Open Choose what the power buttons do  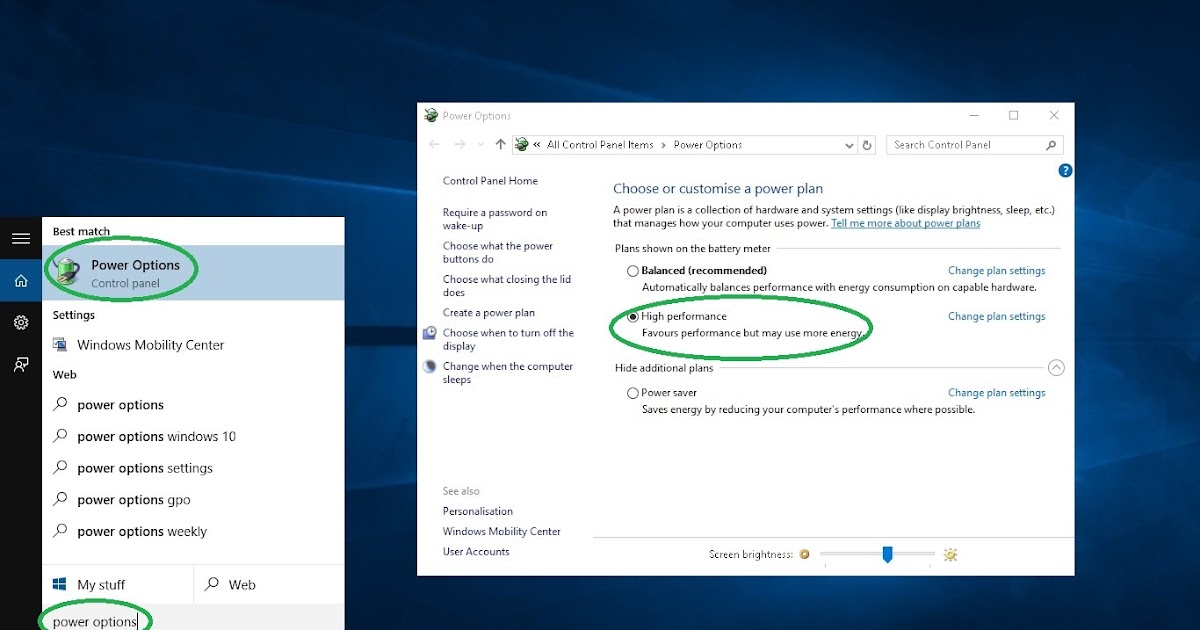click(x=498, y=252)
